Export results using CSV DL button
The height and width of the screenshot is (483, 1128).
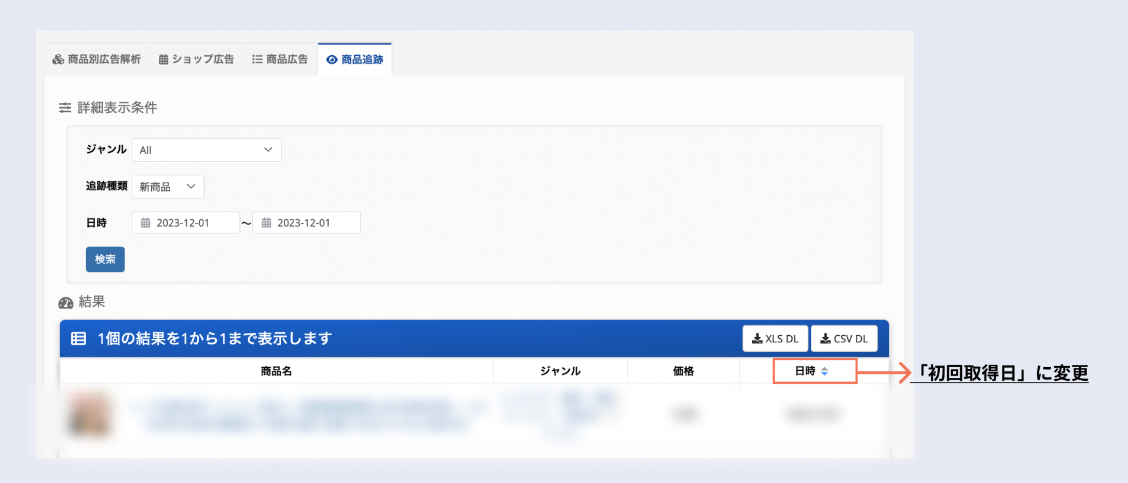click(x=843, y=339)
